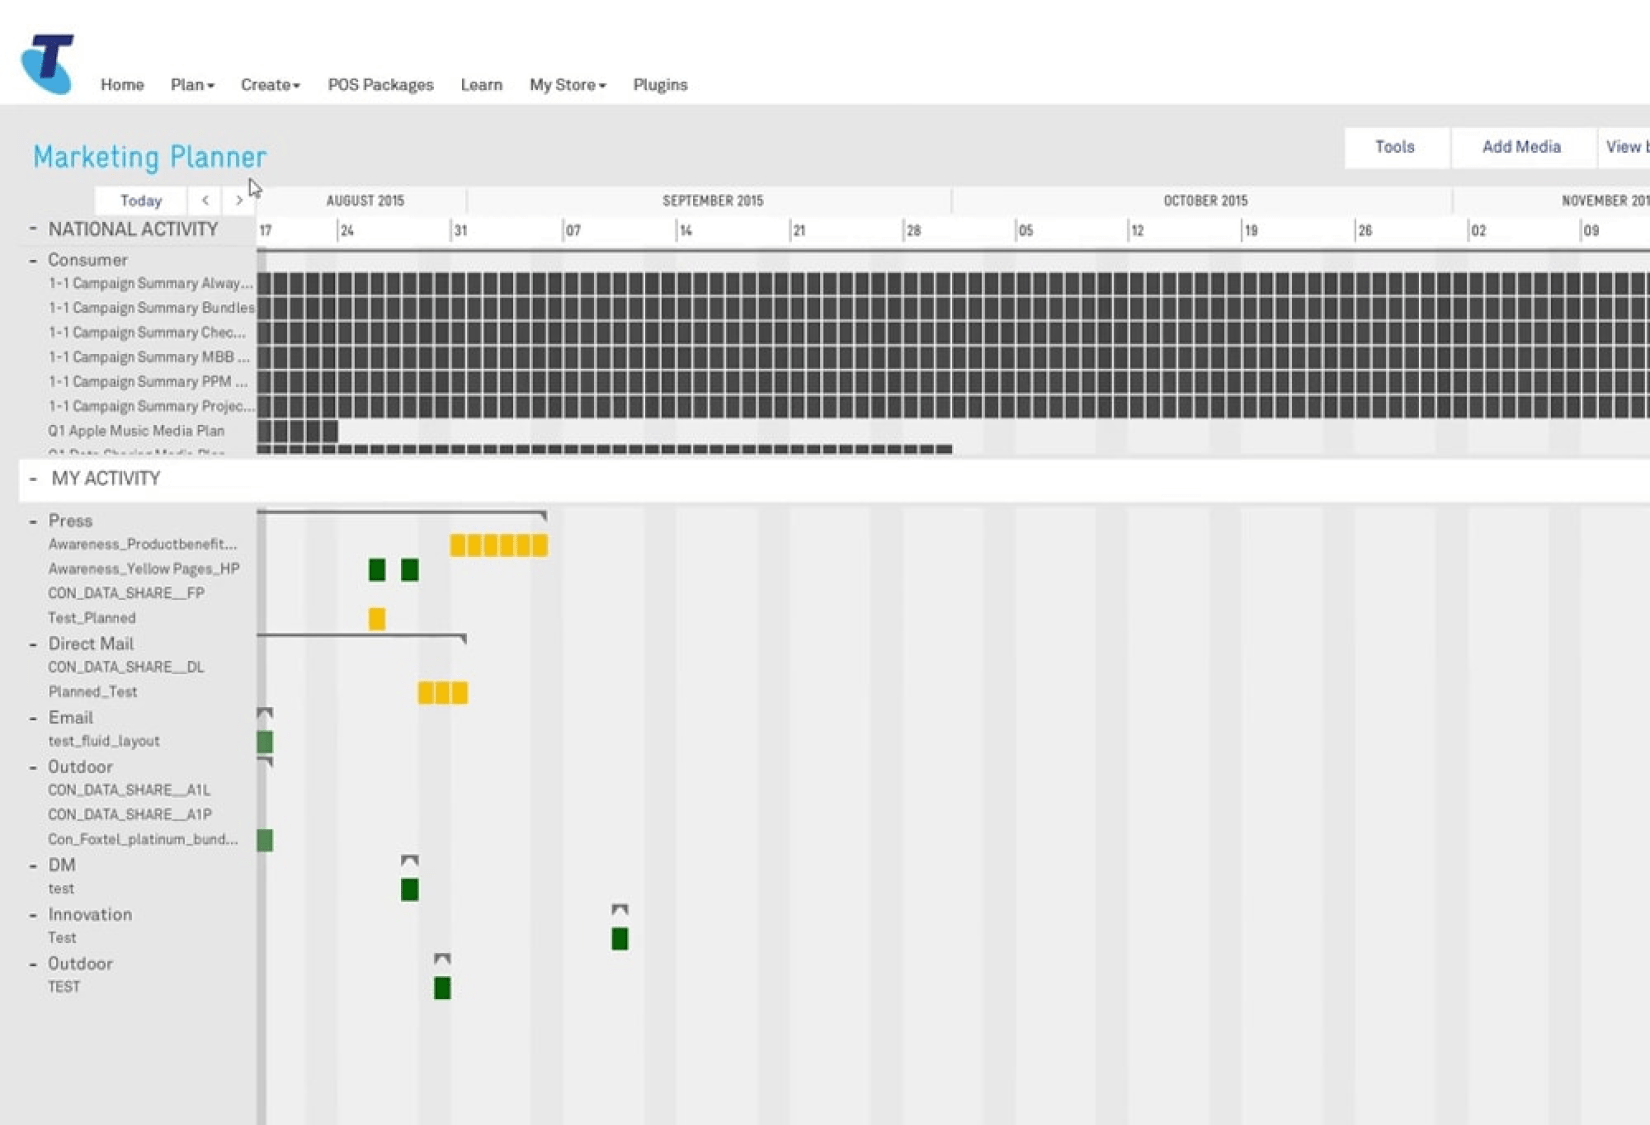Jump to Today in the planner
The height and width of the screenshot is (1125, 1650).
click(141, 200)
